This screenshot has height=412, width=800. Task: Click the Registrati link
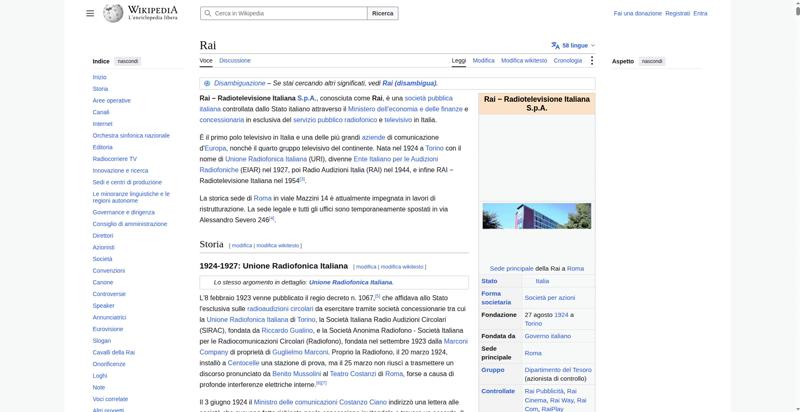point(677,13)
